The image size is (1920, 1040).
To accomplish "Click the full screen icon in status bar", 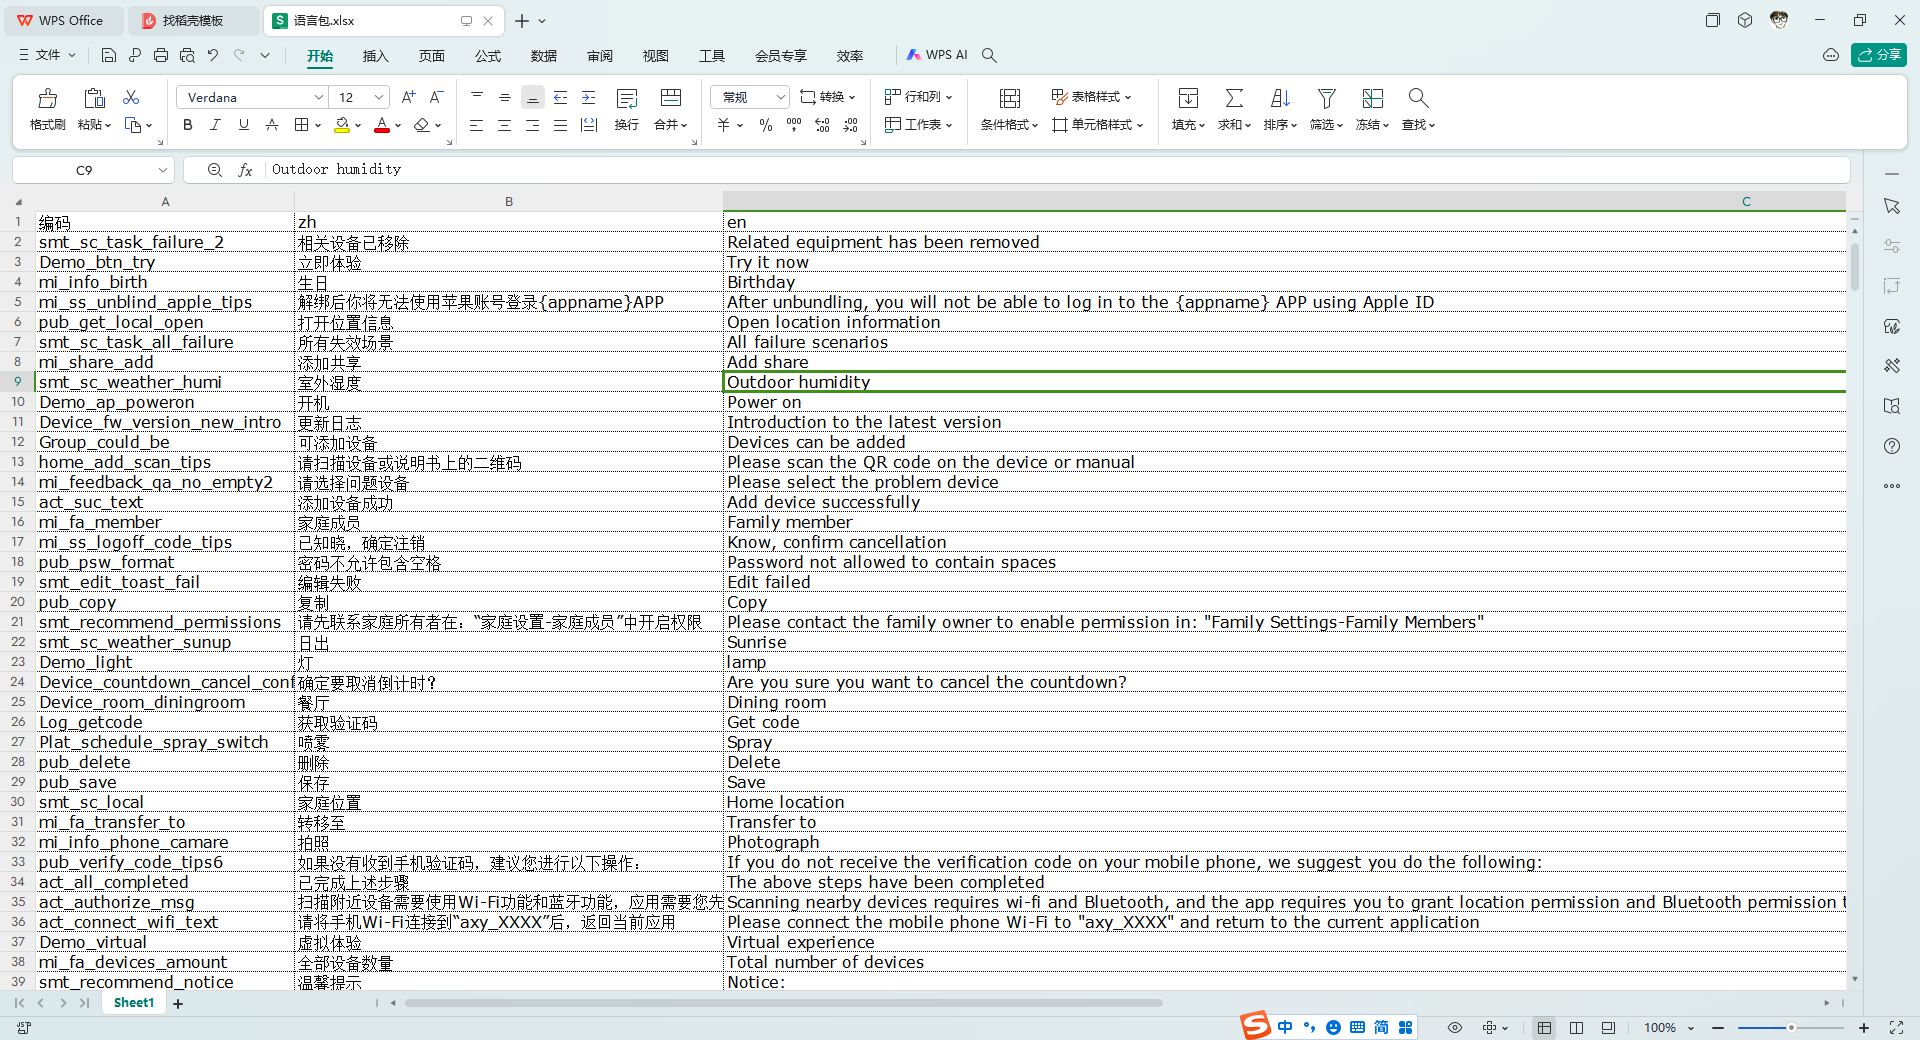I will (1896, 1028).
